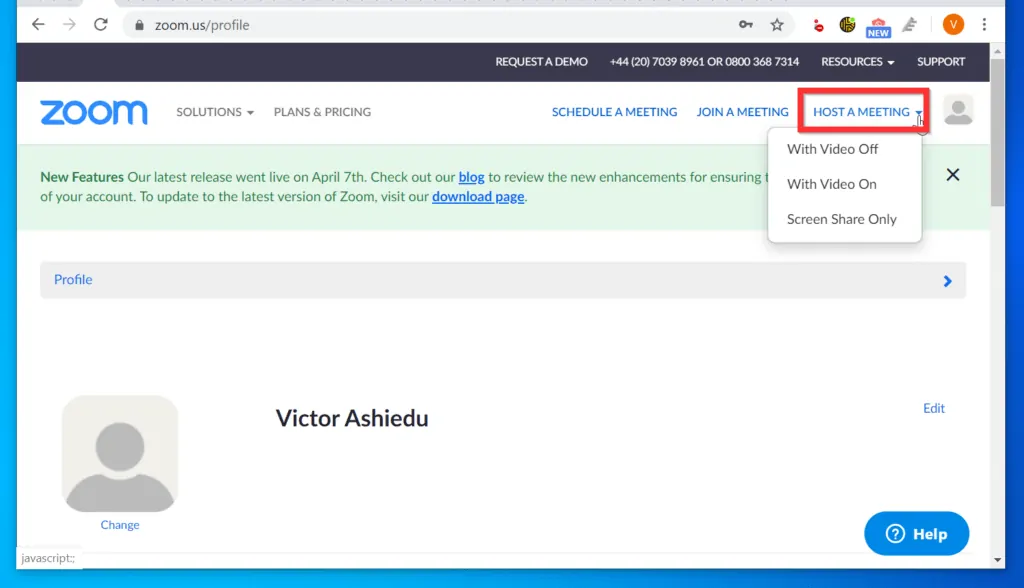Click the grey pen extension icon

(x=910, y=25)
